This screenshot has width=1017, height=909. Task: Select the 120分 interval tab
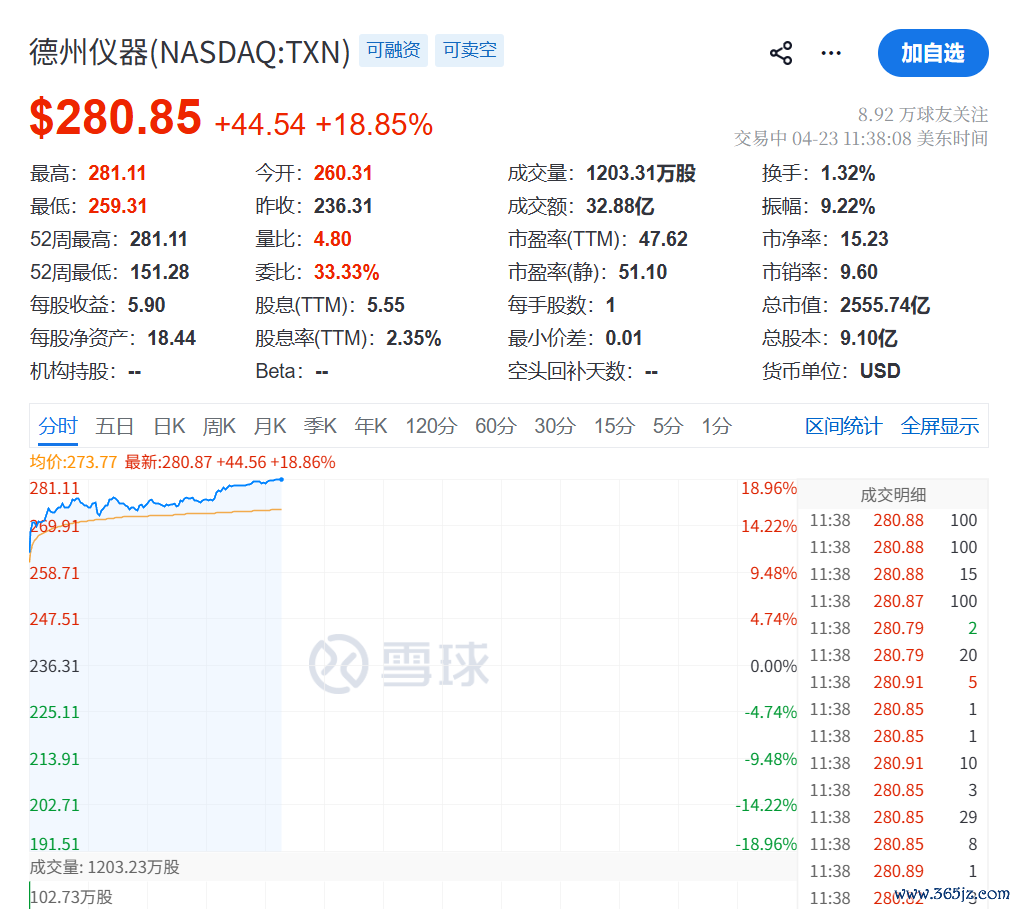(x=431, y=426)
